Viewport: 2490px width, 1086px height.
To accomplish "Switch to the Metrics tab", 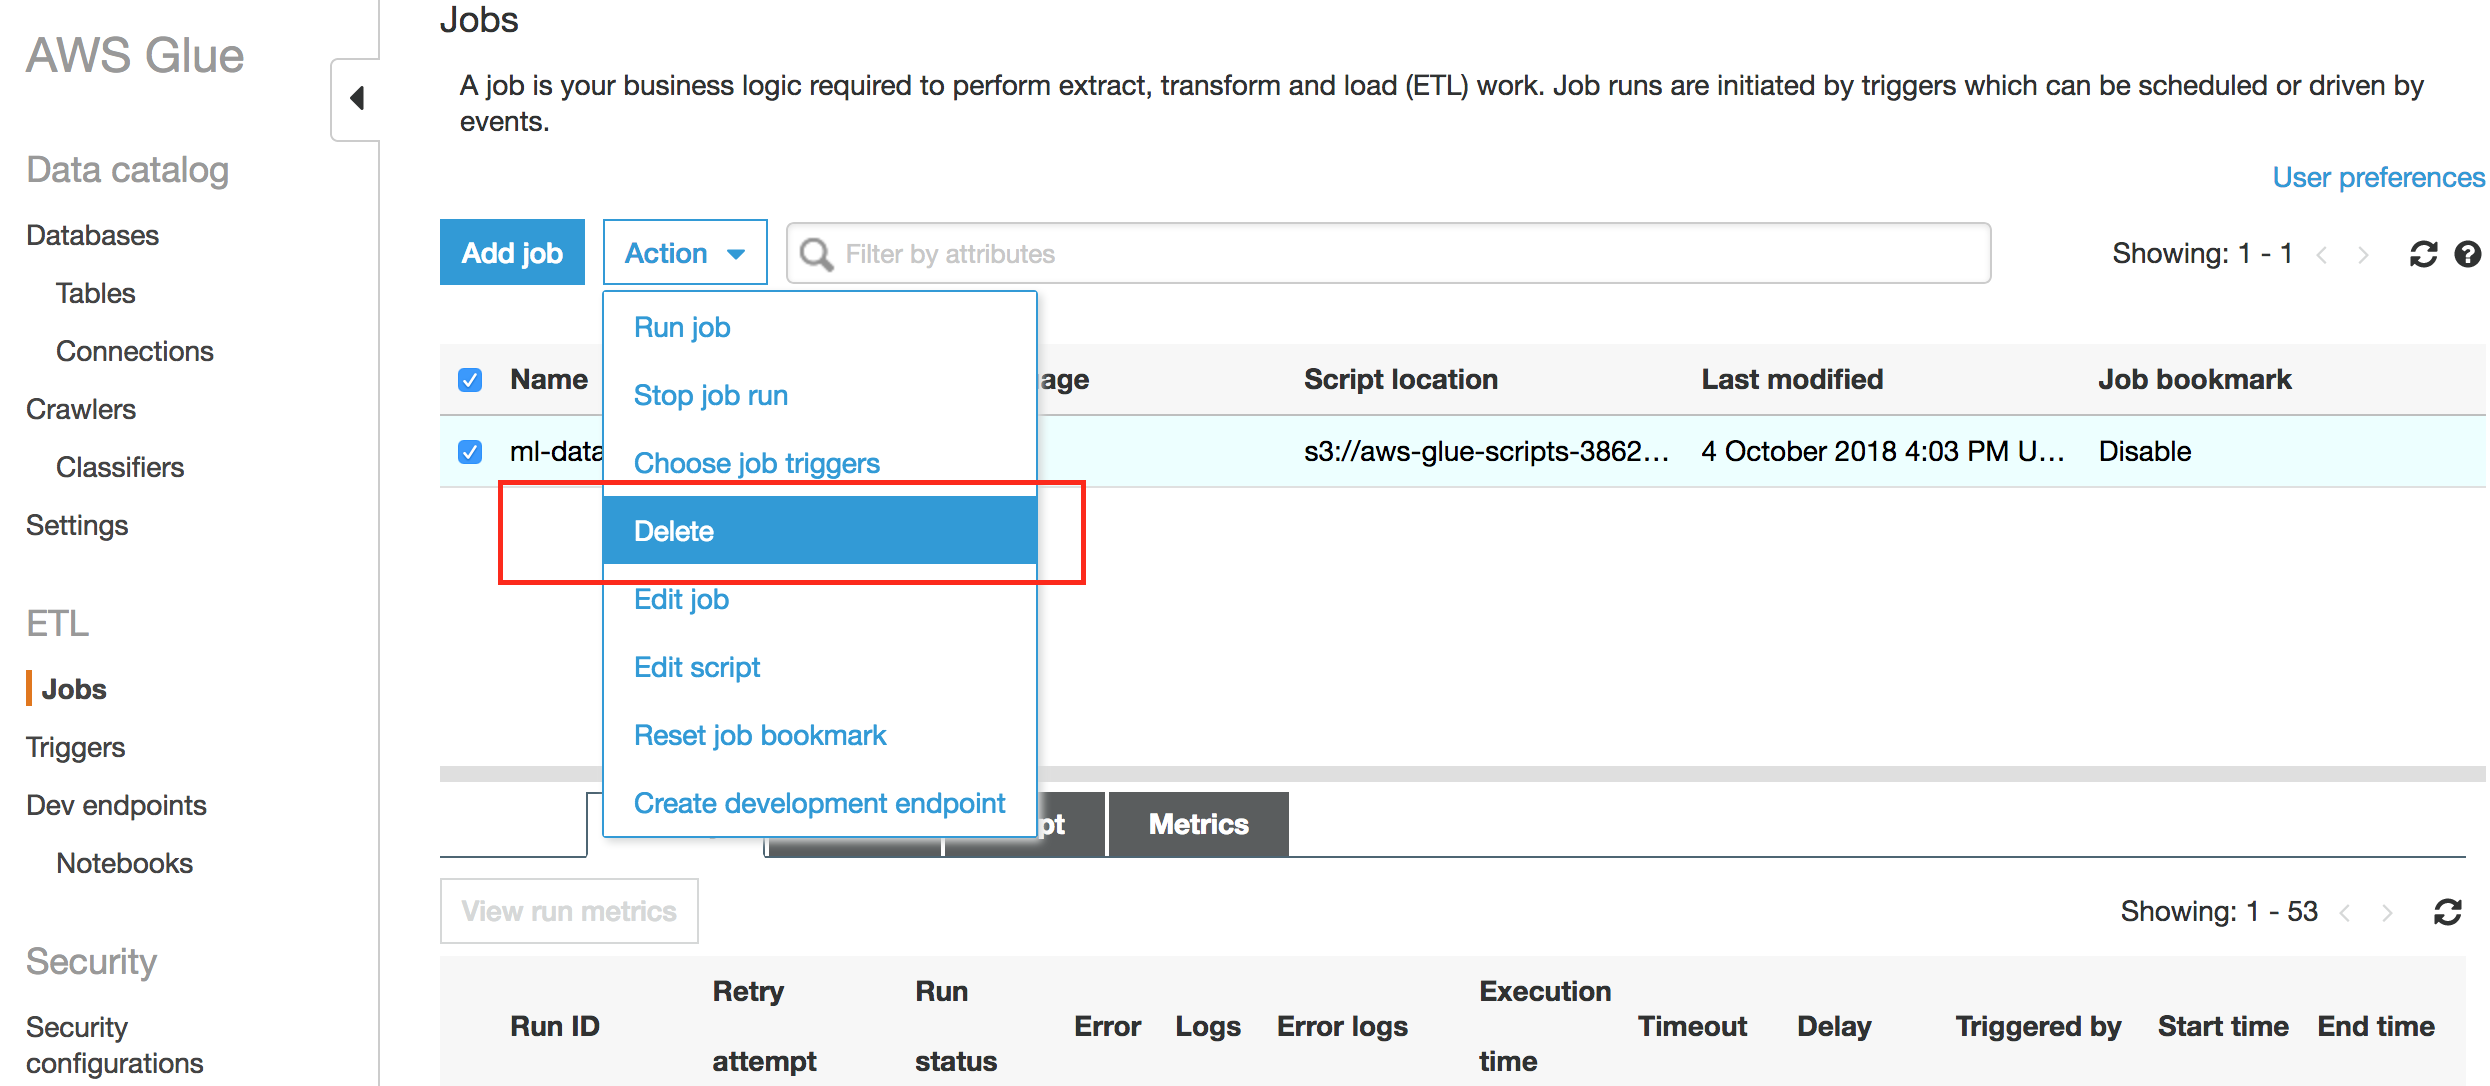I will pyautogui.click(x=1198, y=824).
